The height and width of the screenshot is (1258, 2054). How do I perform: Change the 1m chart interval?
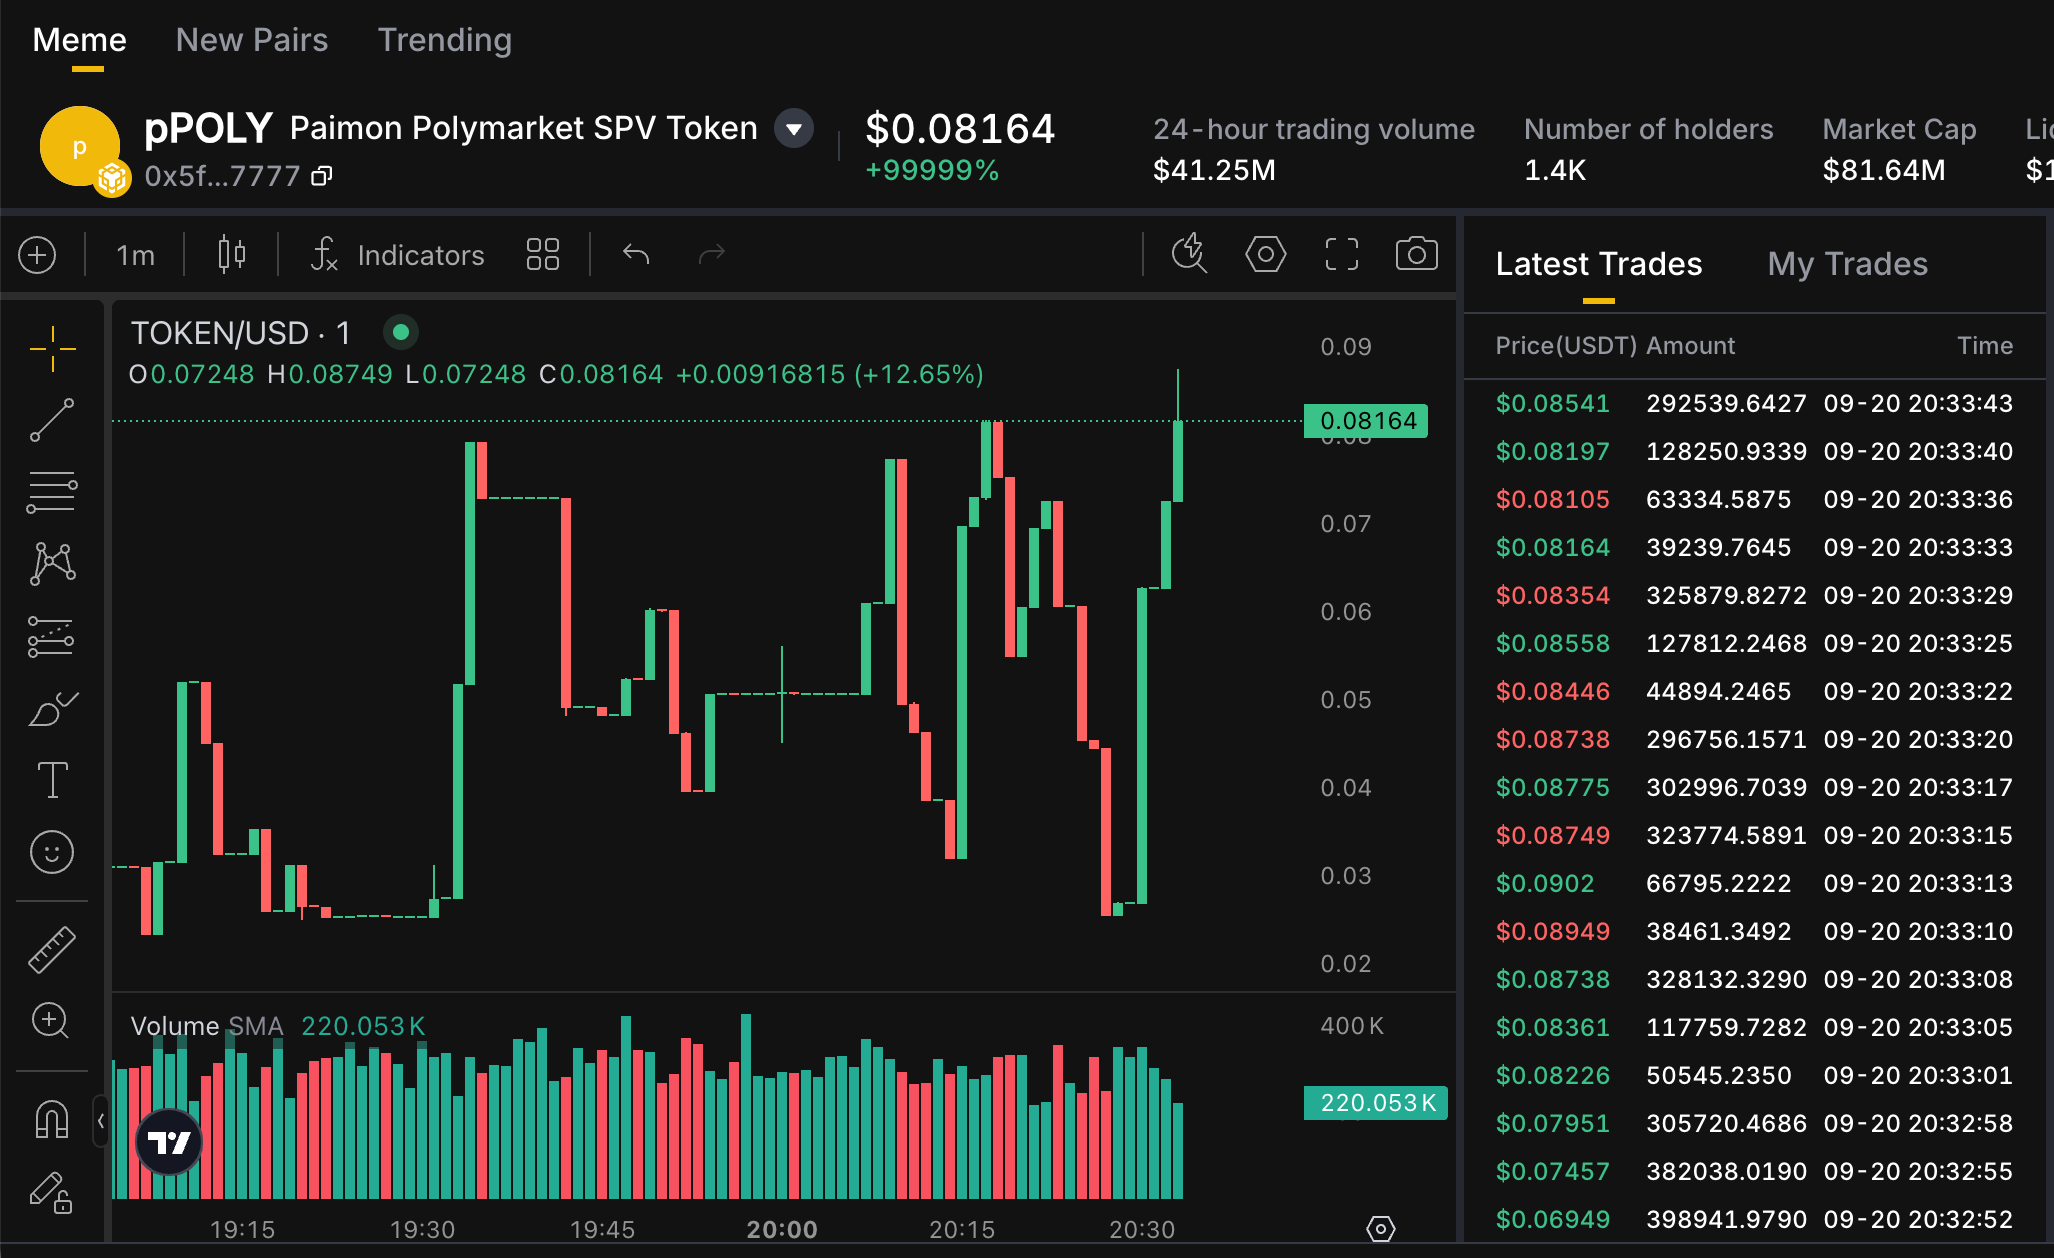(135, 255)
